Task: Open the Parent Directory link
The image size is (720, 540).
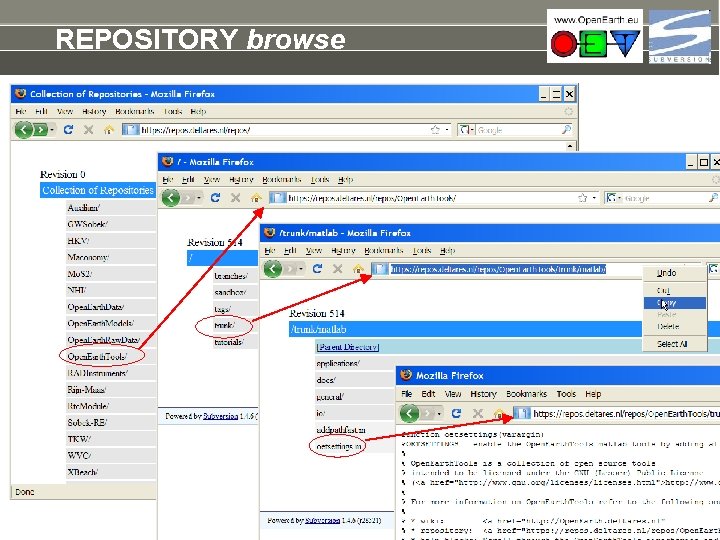Action: point(348,347)
